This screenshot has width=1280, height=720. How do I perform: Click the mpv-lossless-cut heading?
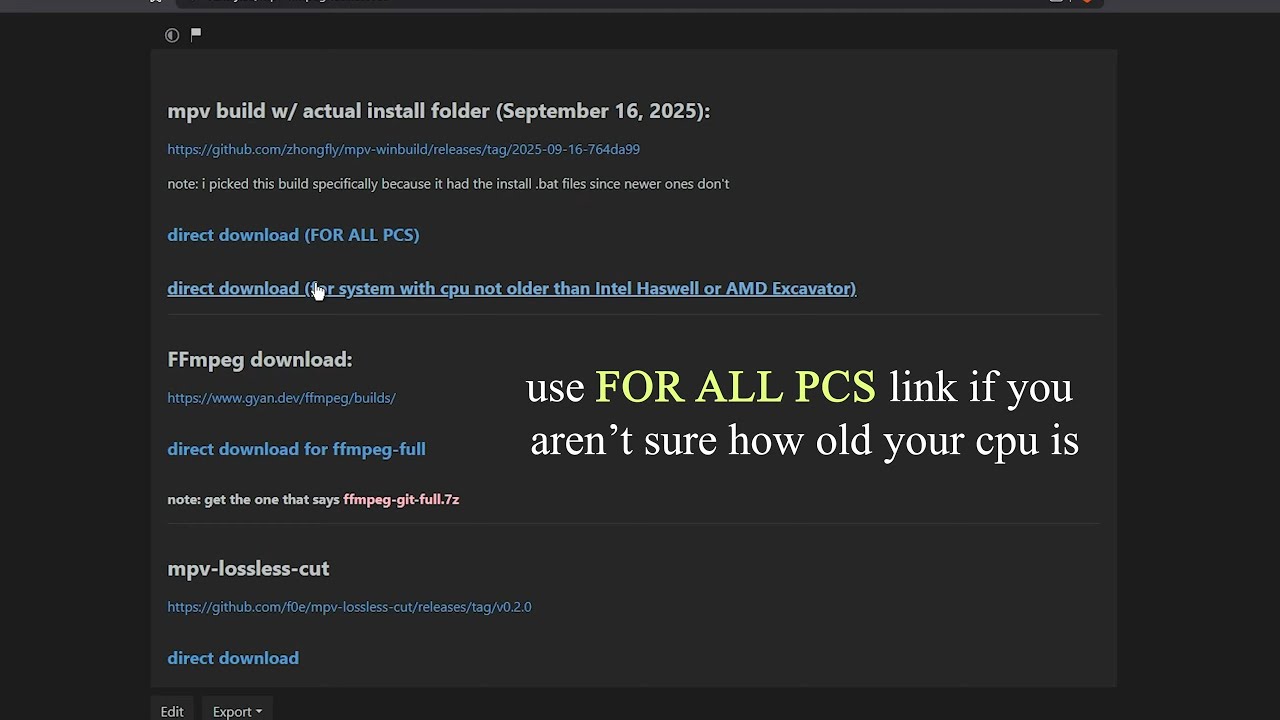pyautogui.click(x=248, y=568)
